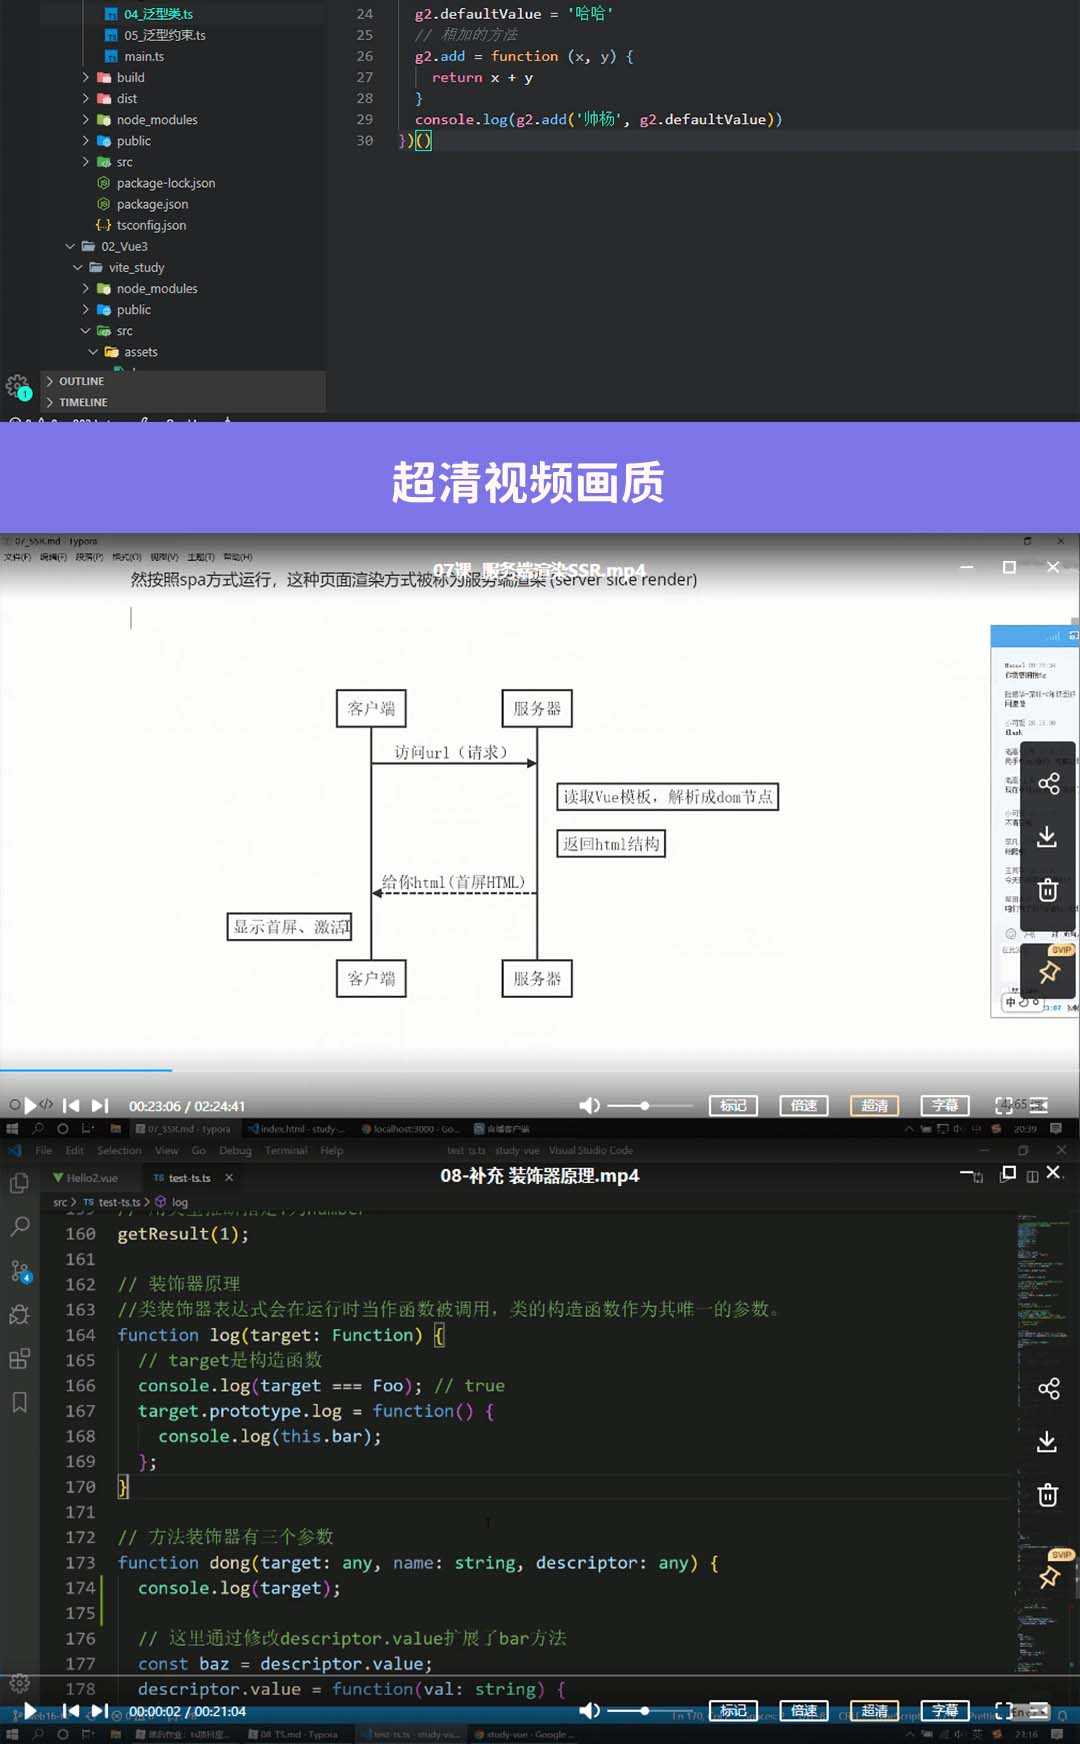The image size is (1080, 1744).
Task: Play the 装饰器原理 video
Action: tap(30, 1711)
